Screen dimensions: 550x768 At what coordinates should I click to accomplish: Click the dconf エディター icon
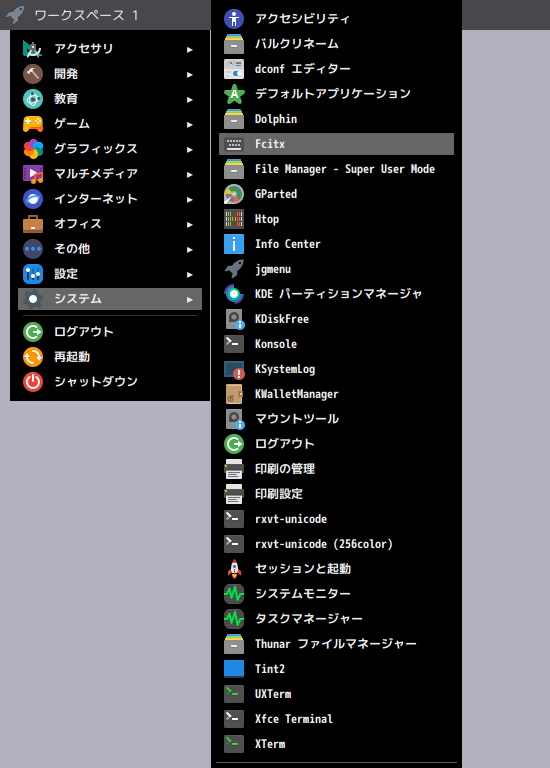pyautogui.click(x=234, y=69)
